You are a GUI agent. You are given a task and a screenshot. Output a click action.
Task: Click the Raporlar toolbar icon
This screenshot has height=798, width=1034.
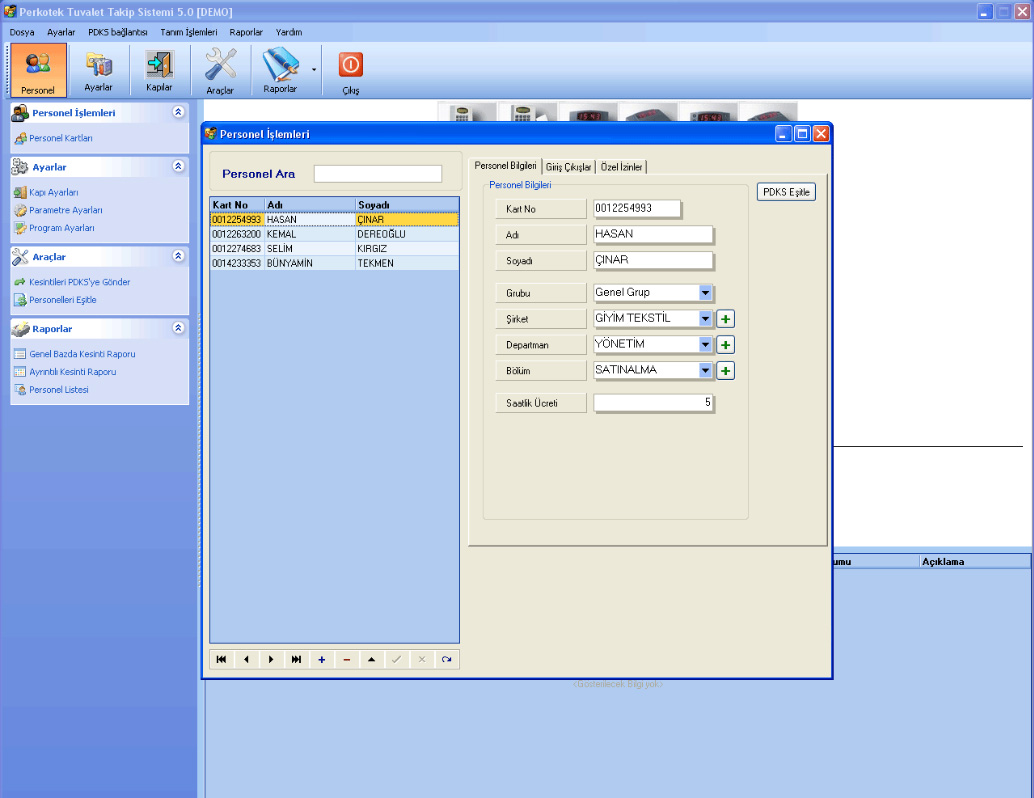tap(280, 71)
